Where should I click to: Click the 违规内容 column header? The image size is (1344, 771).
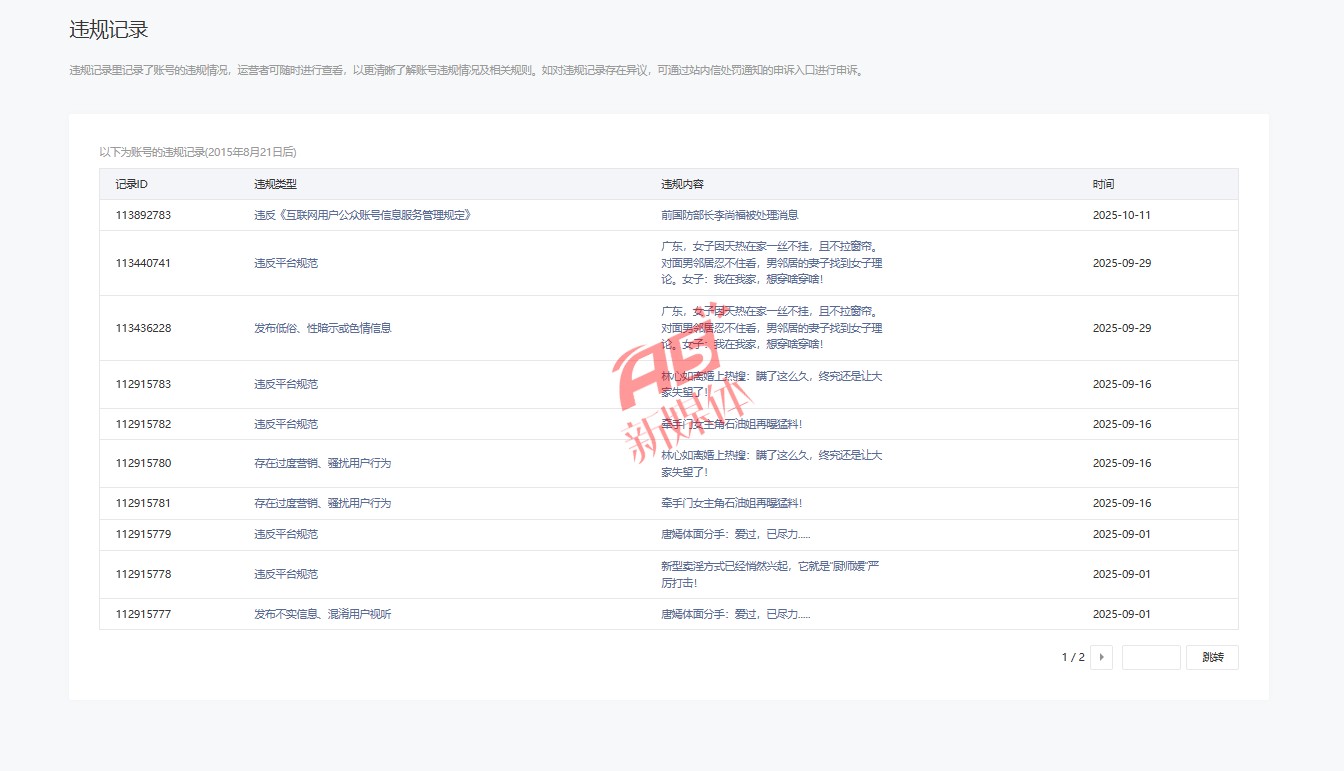point(682,184)
